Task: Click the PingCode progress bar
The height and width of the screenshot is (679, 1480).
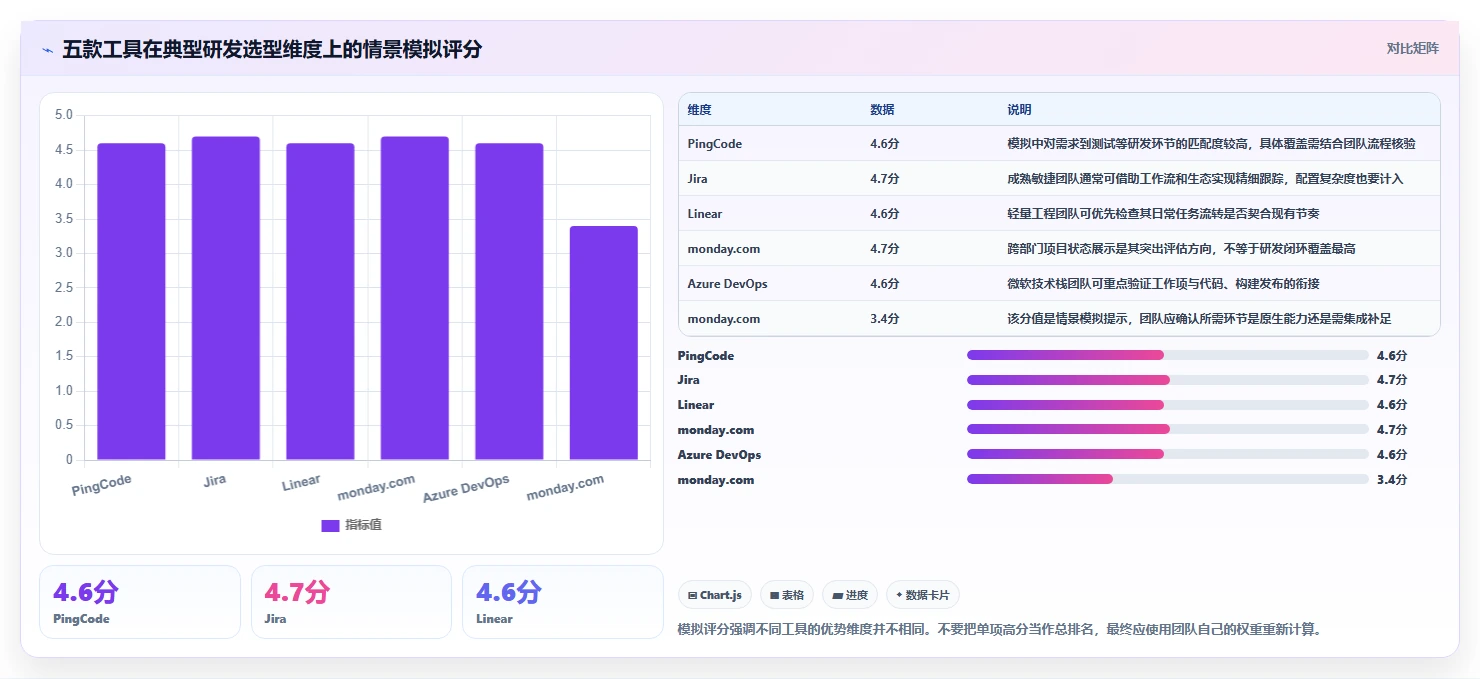Action: tap(1167, 355)
